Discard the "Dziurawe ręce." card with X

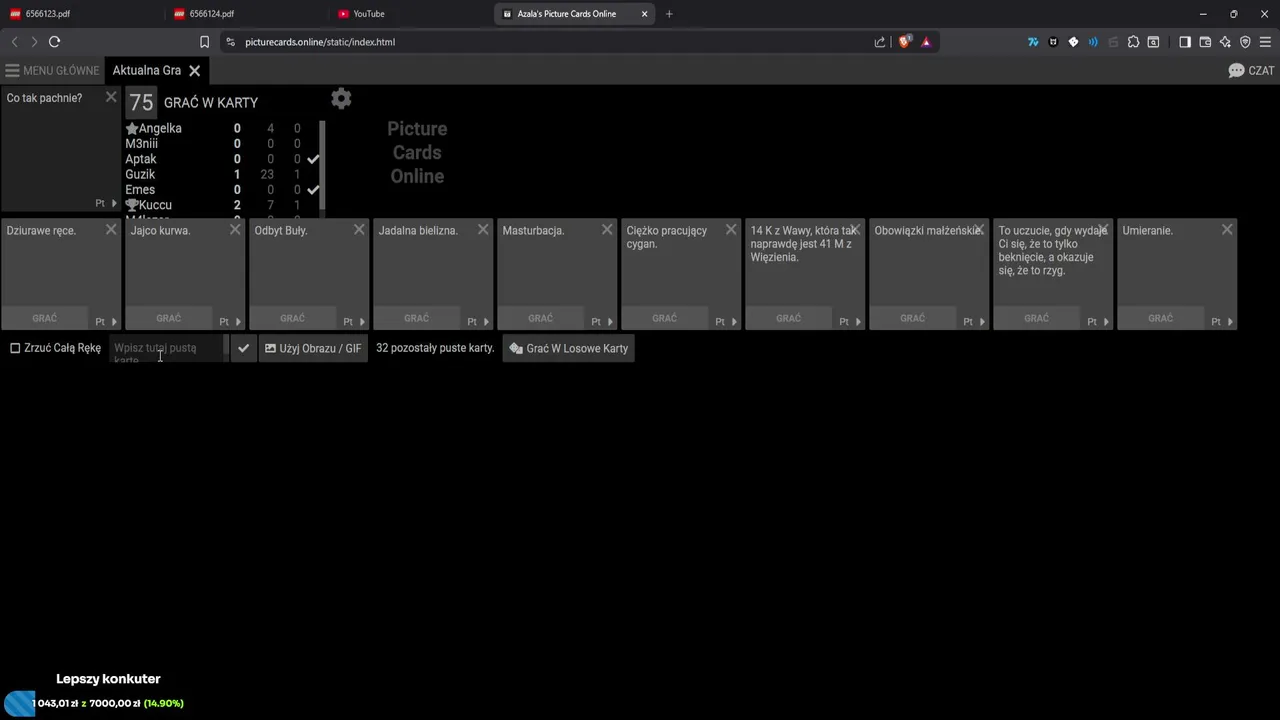point(111,229)
